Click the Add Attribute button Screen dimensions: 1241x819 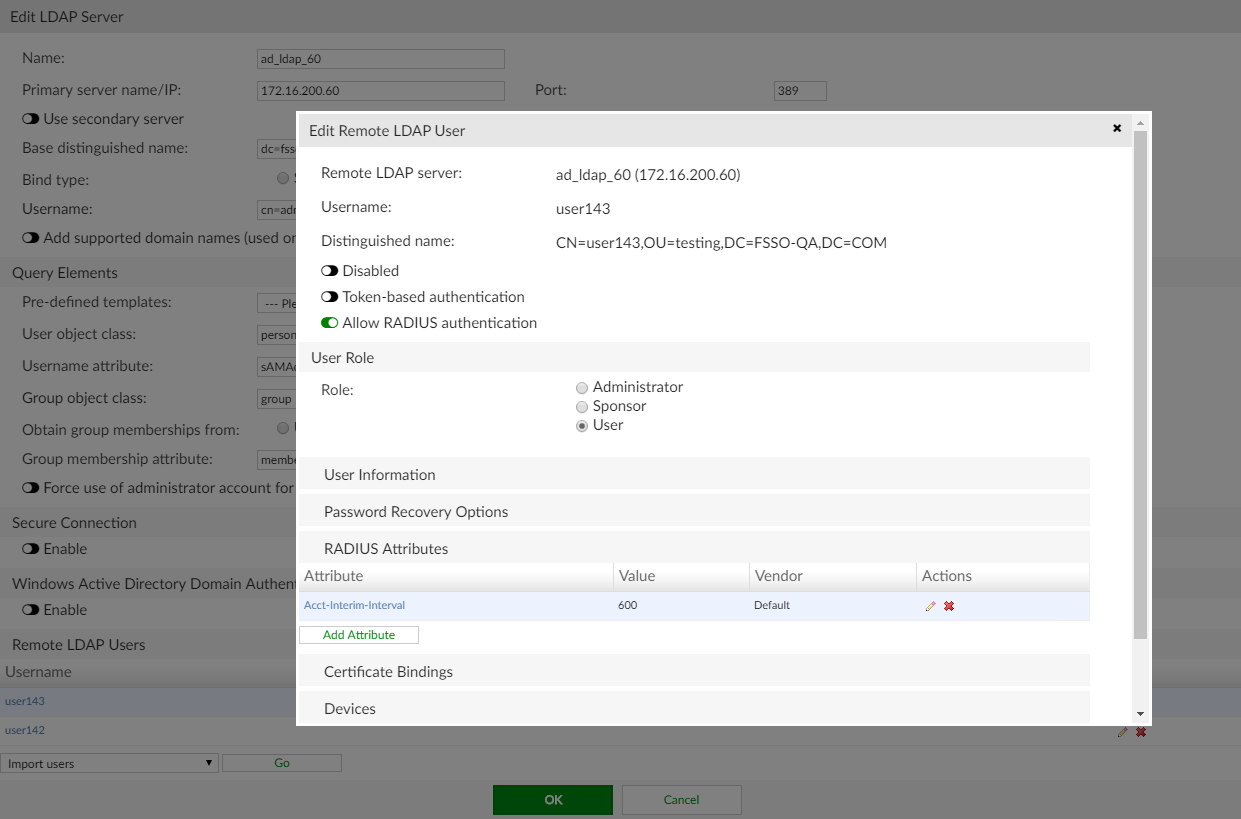(359, 635)
